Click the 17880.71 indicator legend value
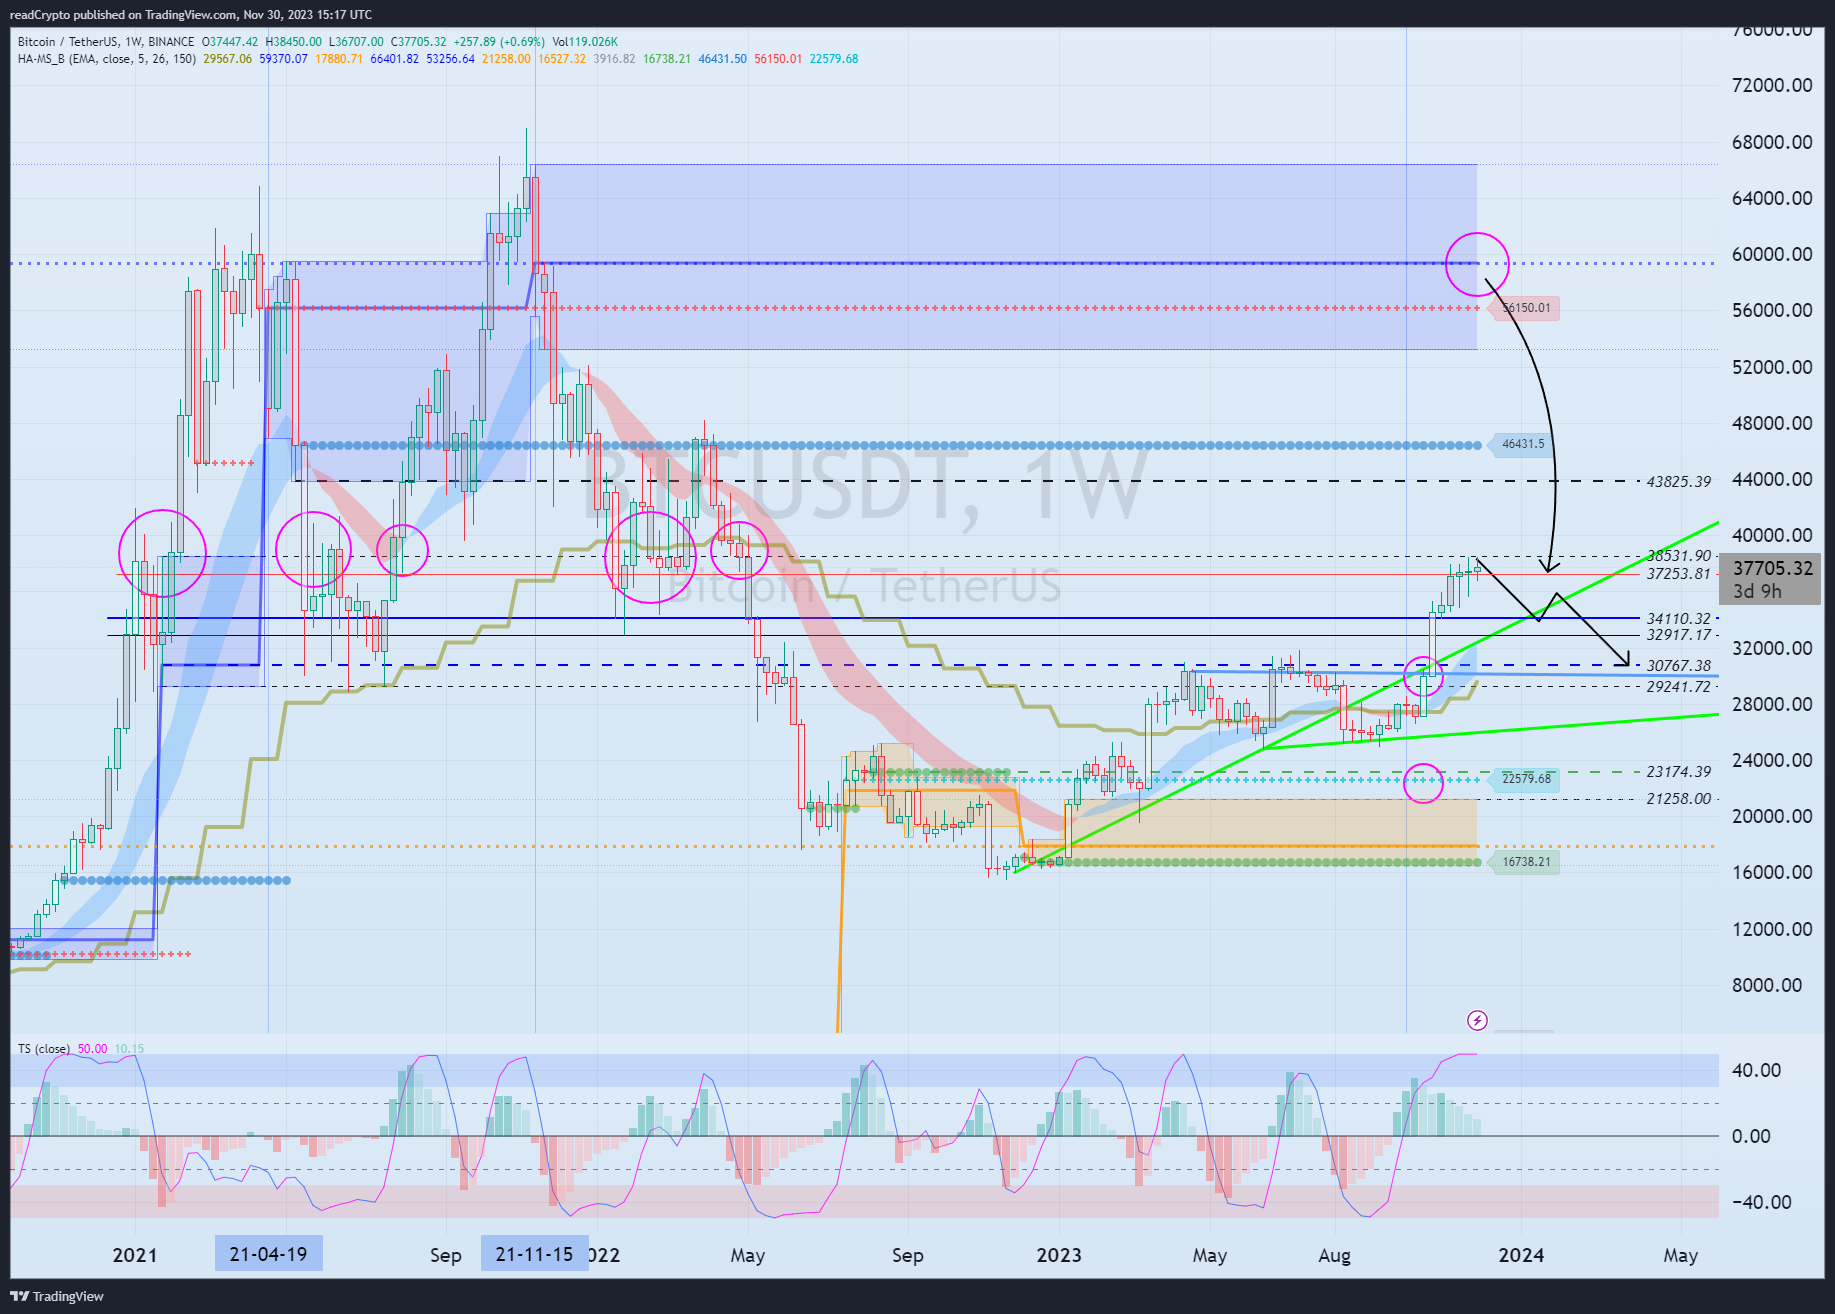 pyautogui.click(x=339, y=59)
